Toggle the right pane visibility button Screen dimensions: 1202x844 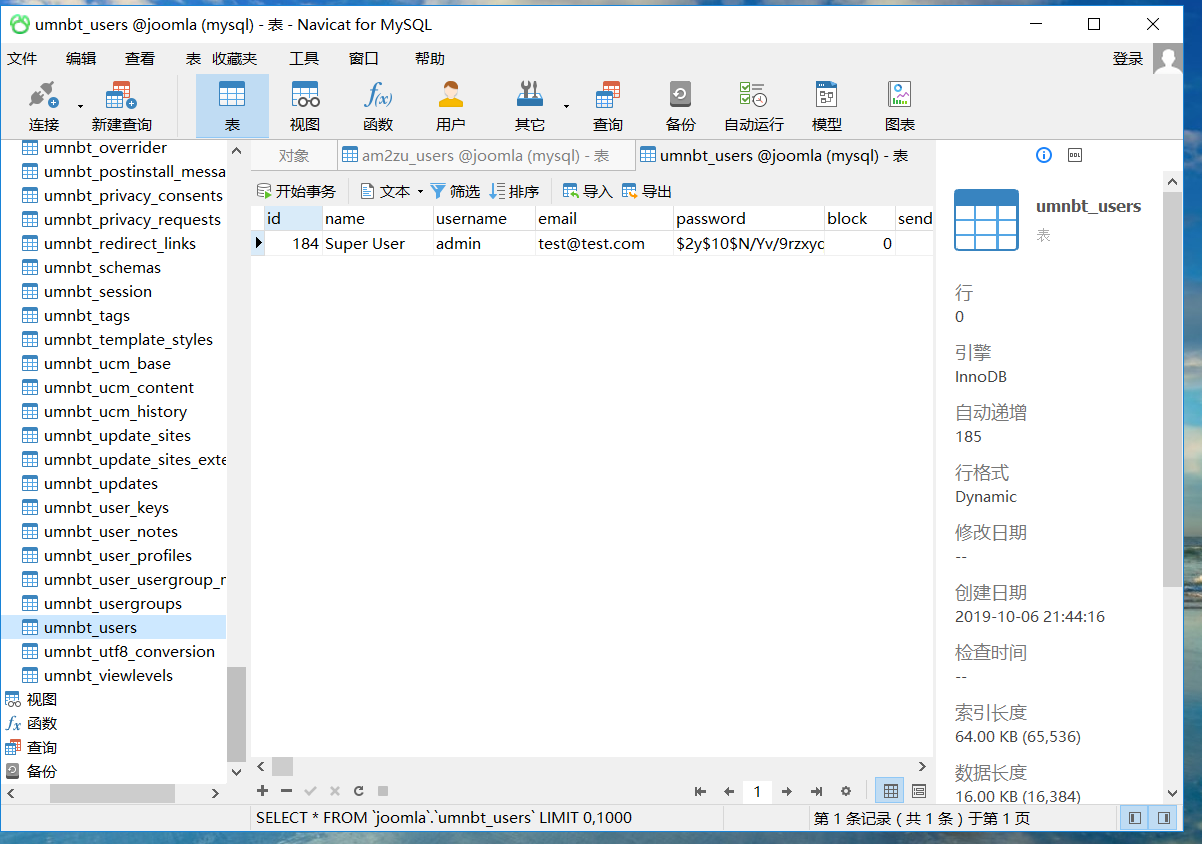click(1164, 818)
